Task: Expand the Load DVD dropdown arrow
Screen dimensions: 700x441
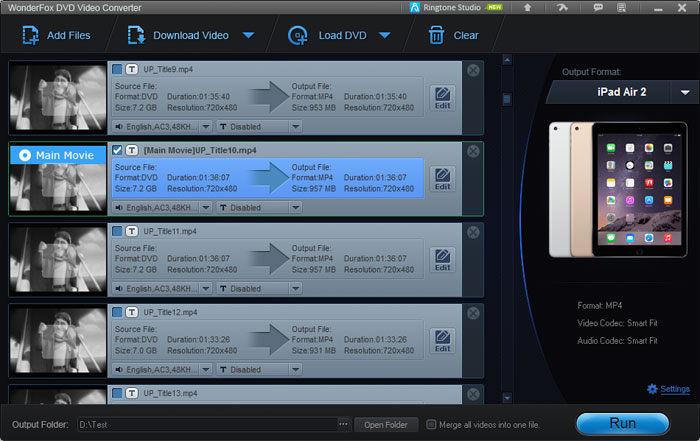Action: [385, 35]
